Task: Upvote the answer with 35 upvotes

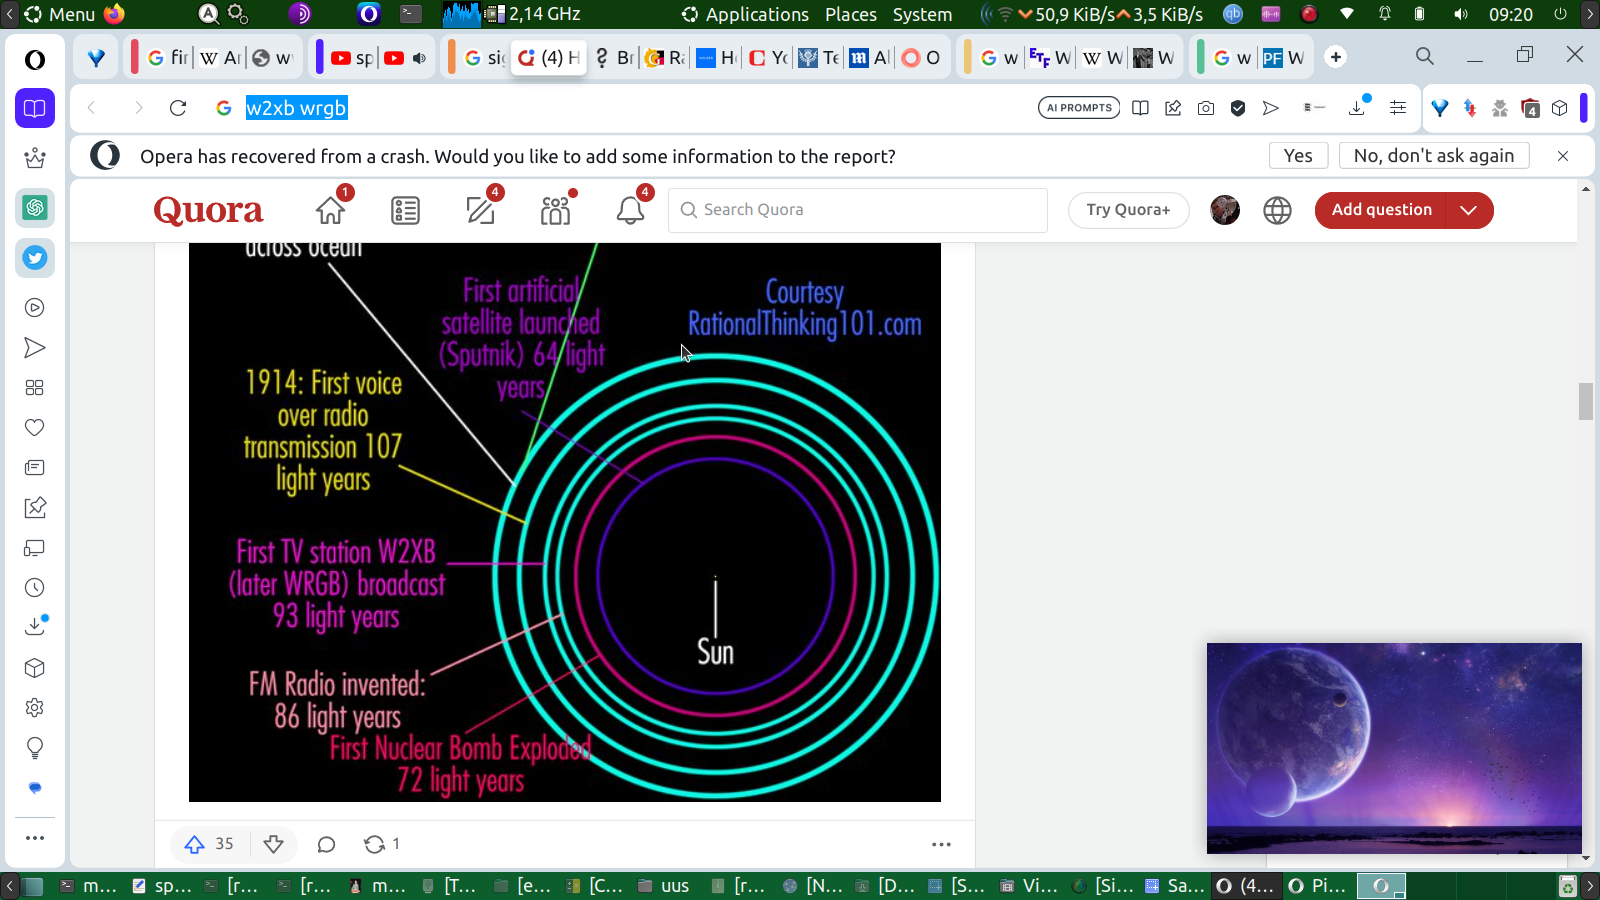Action: point(195,844)
